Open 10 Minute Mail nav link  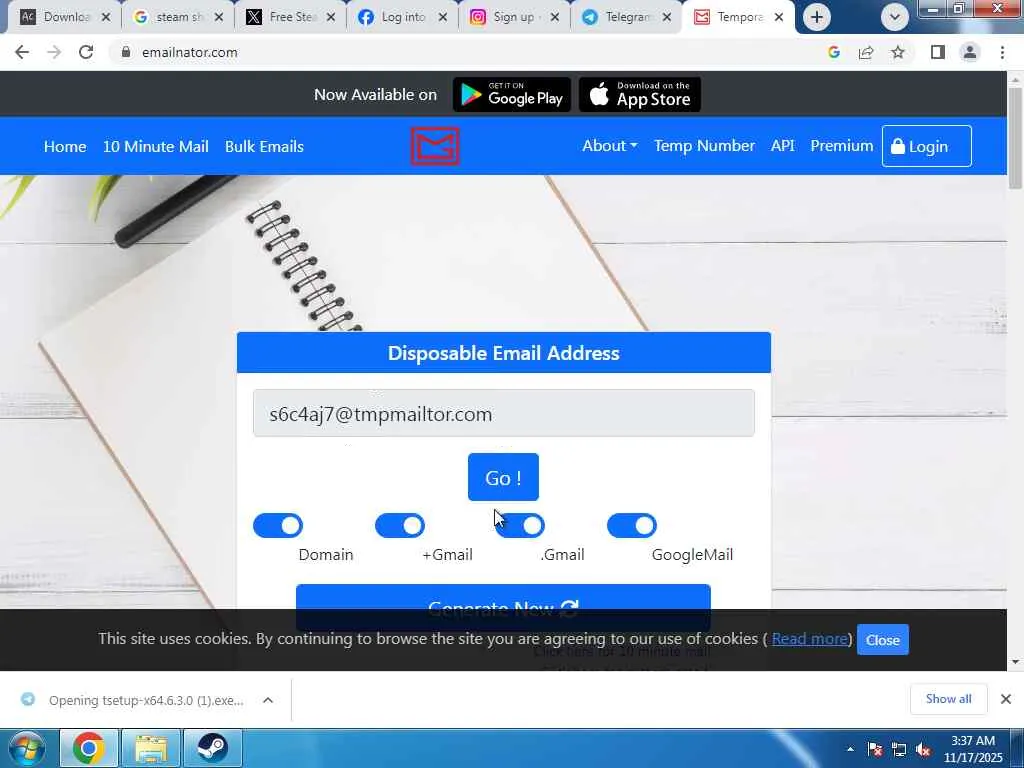tap(155, 146)
